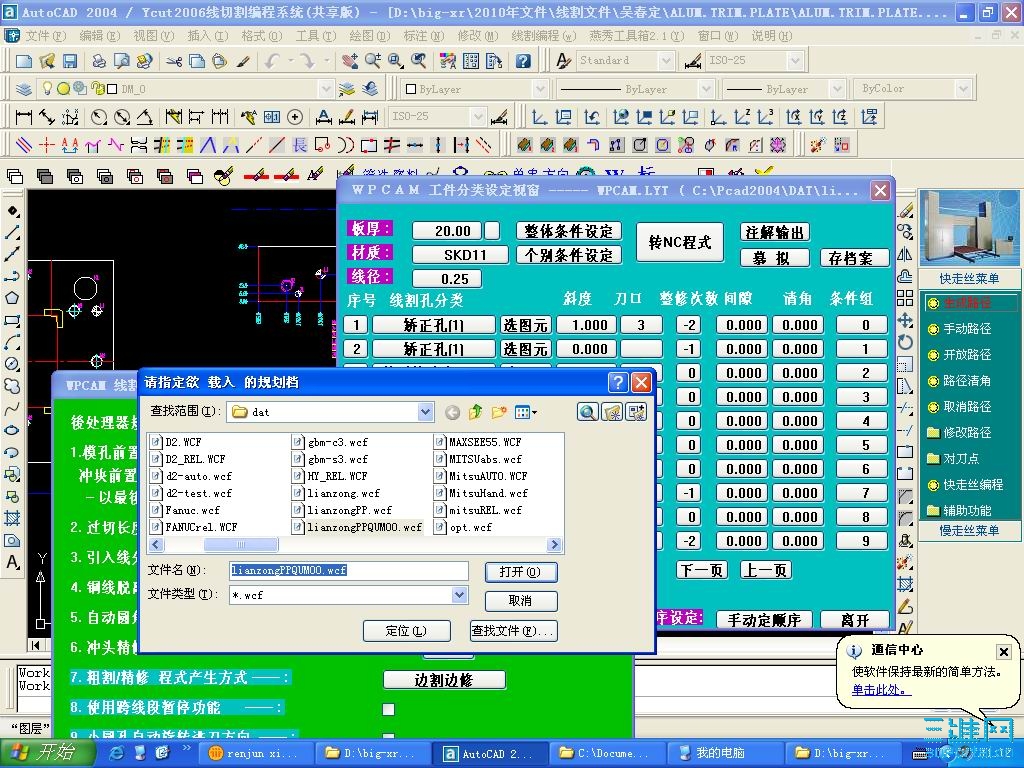Click the blue Help question icon
The width and height of the screenshot is (1024, 768).
point(522,61)
